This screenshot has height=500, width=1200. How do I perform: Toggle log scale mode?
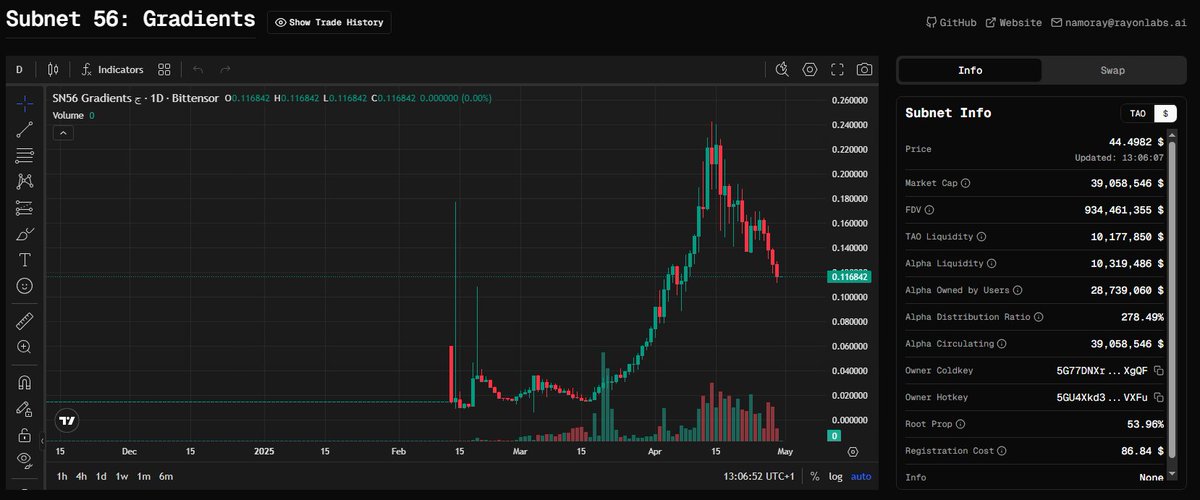coord(835,476)
